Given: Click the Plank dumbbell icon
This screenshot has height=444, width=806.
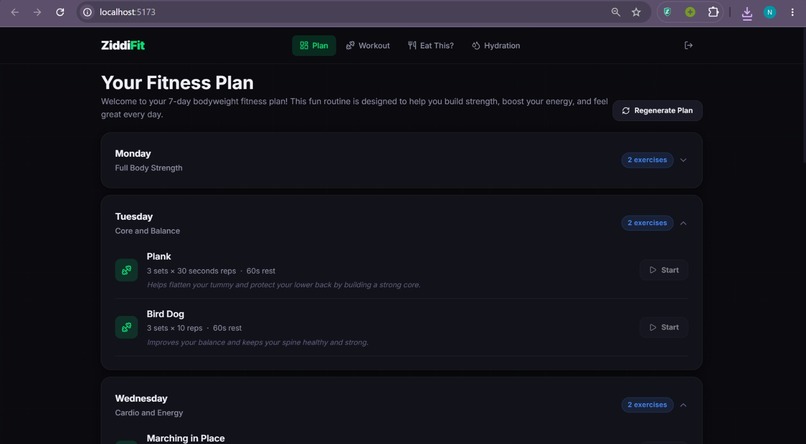Looking at the screenshot, I should (x=126, y=270).
